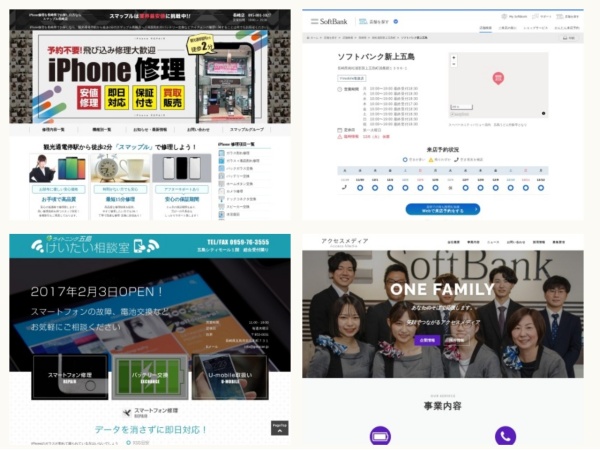Open the 'お知らせ・最新情報' nav menu item
The height and width of the screenshot is (450, 600).
(x=150, y=130)
